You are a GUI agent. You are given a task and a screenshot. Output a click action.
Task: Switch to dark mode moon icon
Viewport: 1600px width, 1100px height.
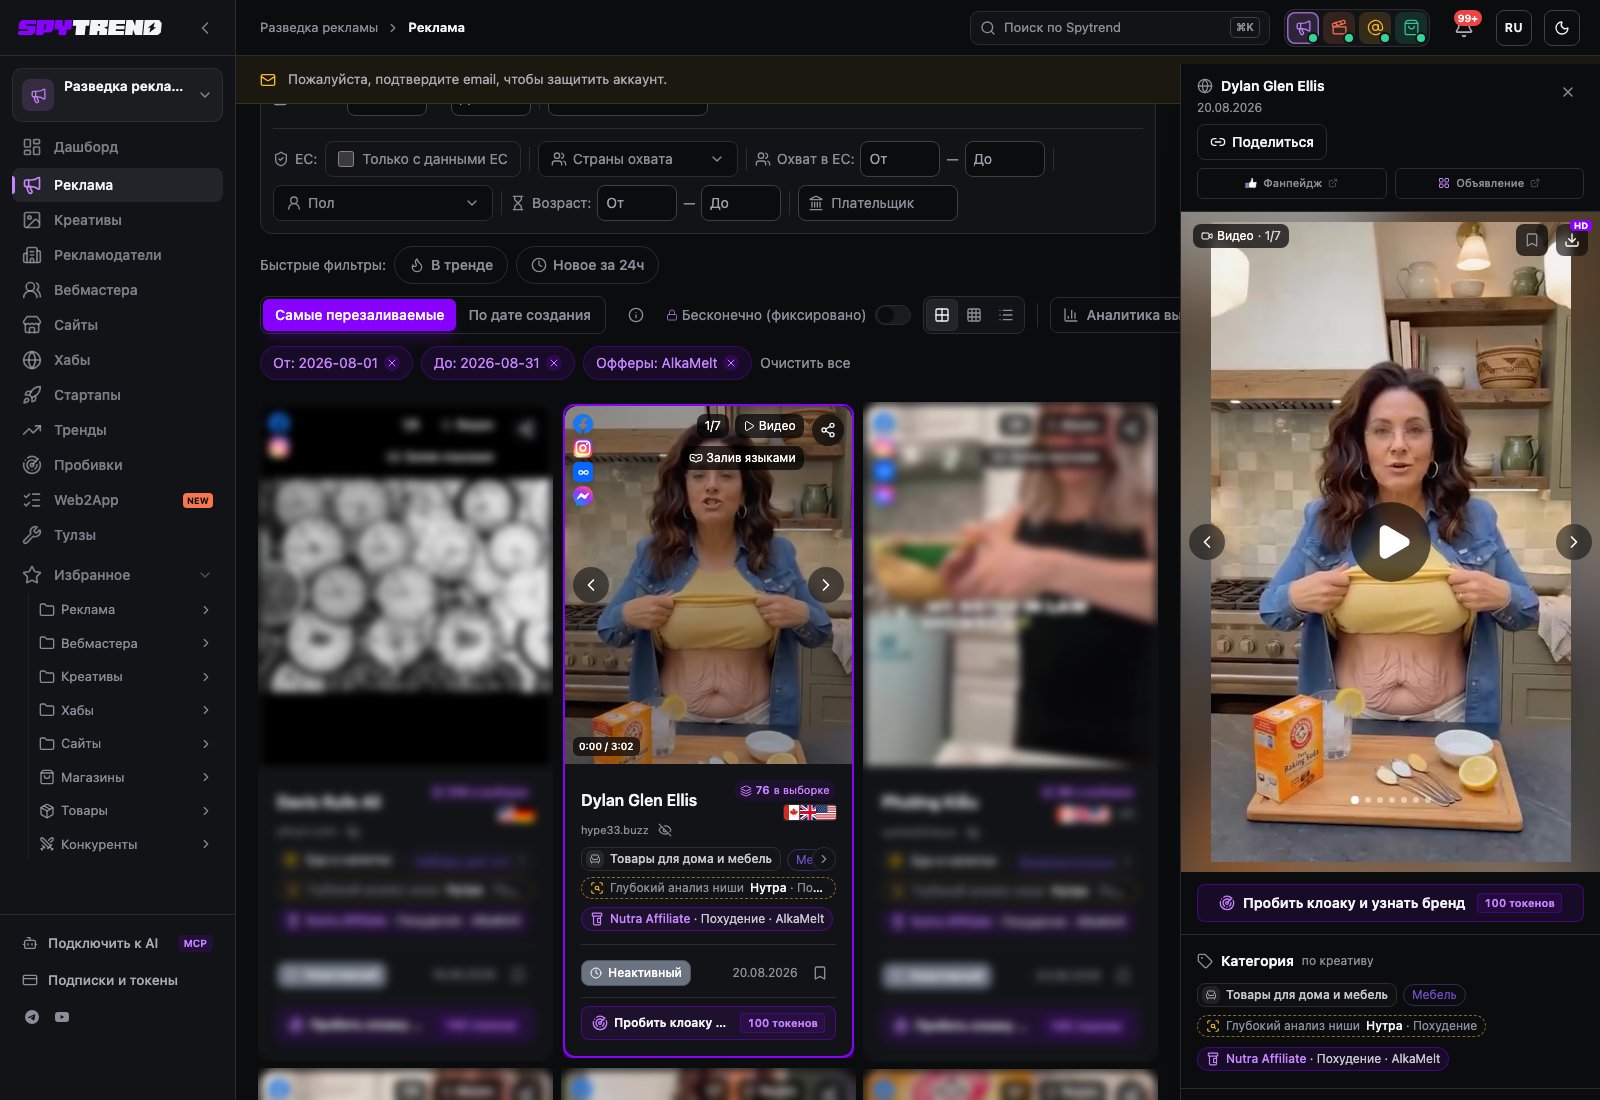tap(1562, 28)
